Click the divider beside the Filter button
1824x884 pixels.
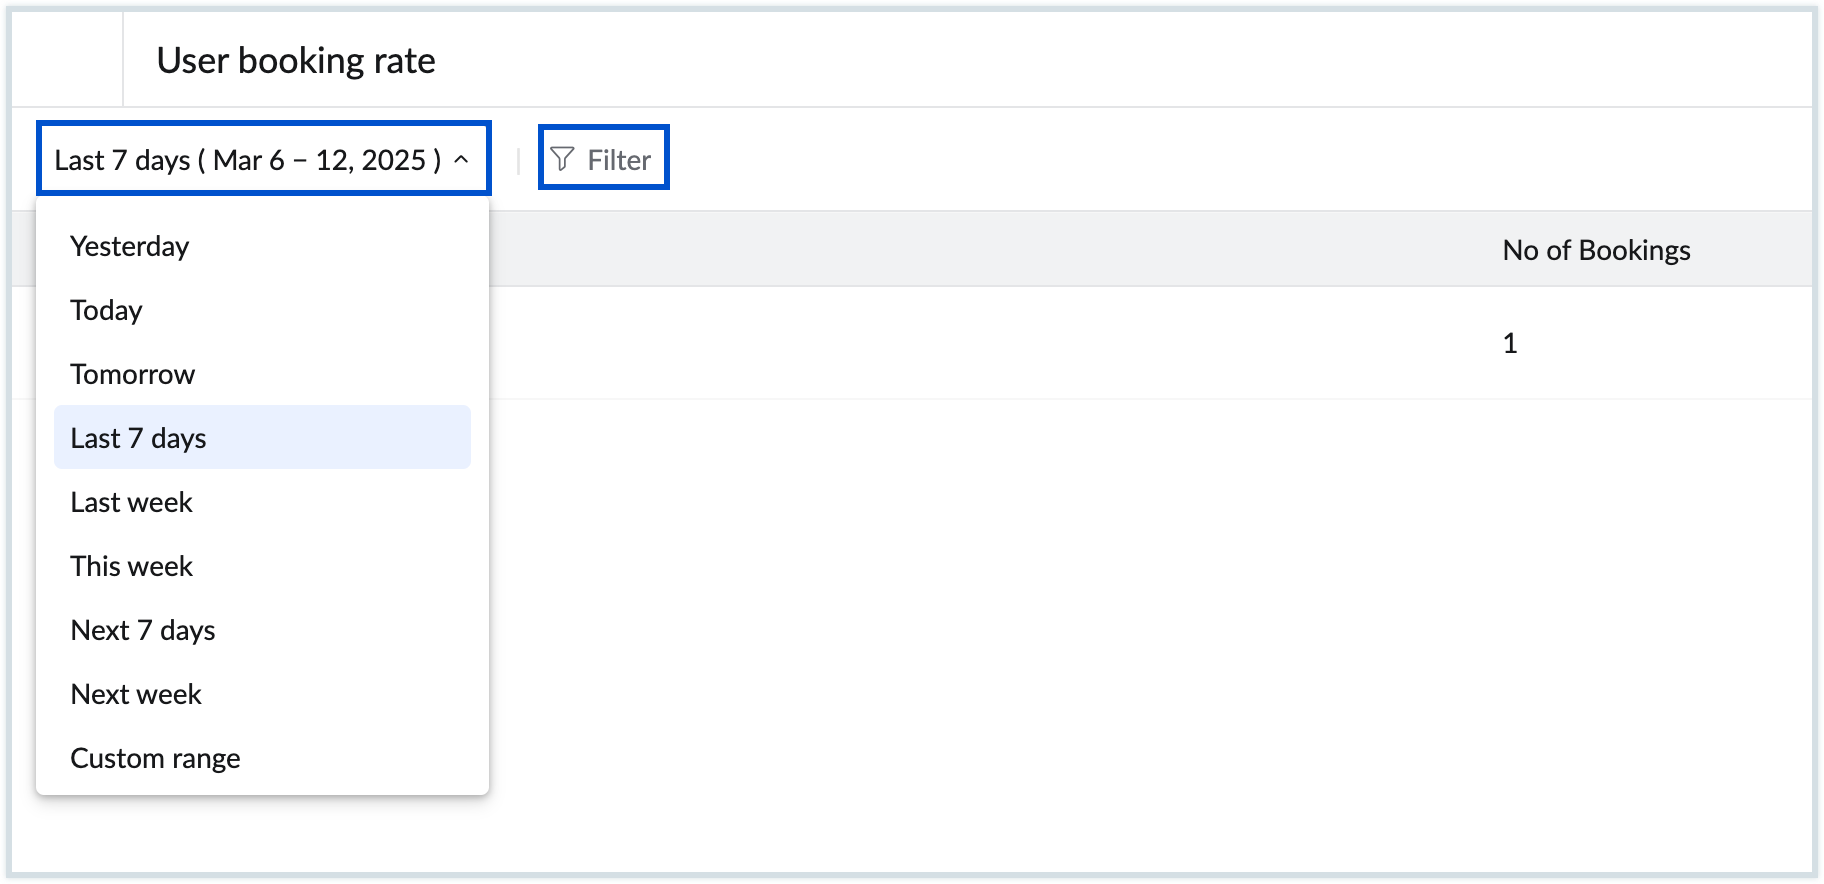coord(517,157)
